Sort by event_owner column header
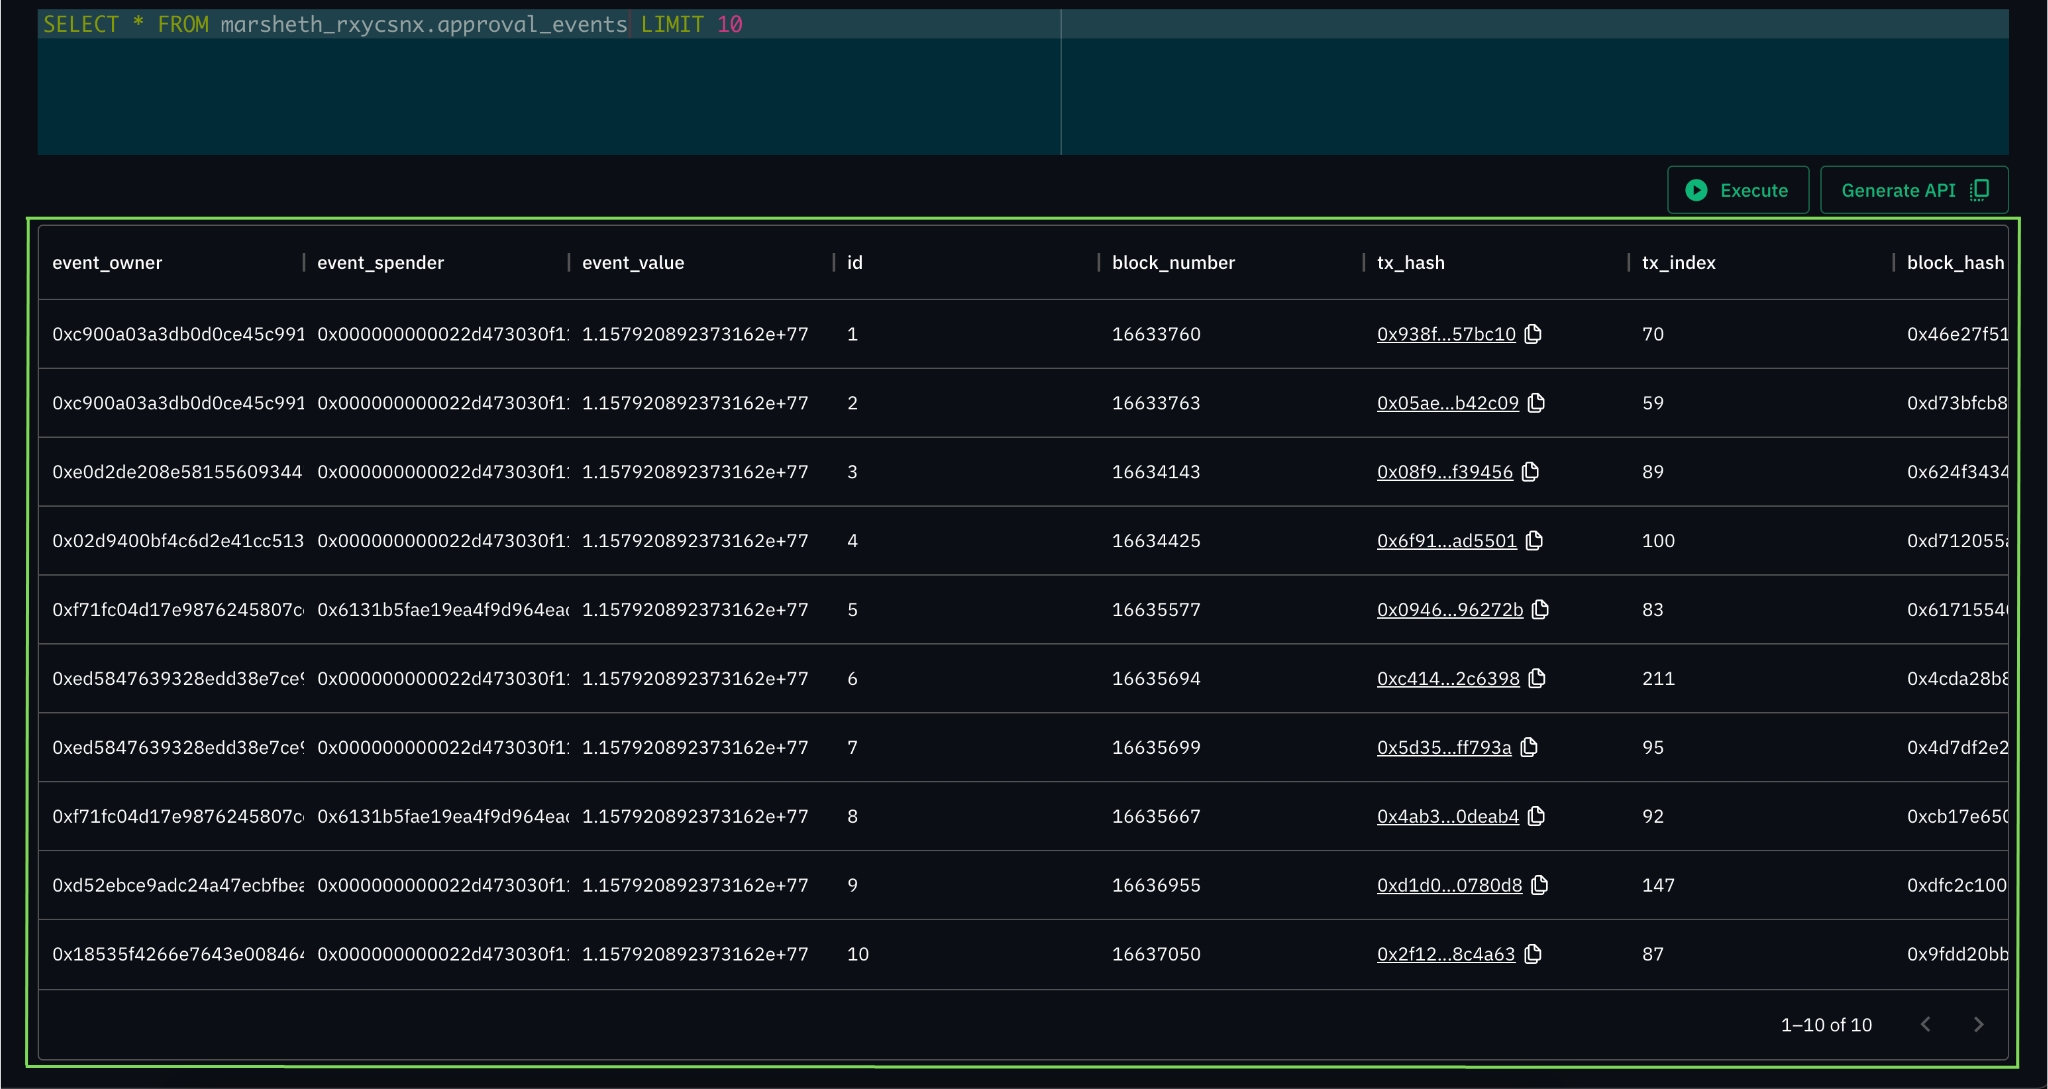This screenshot has width=2048, height=1089. point(107,263)
